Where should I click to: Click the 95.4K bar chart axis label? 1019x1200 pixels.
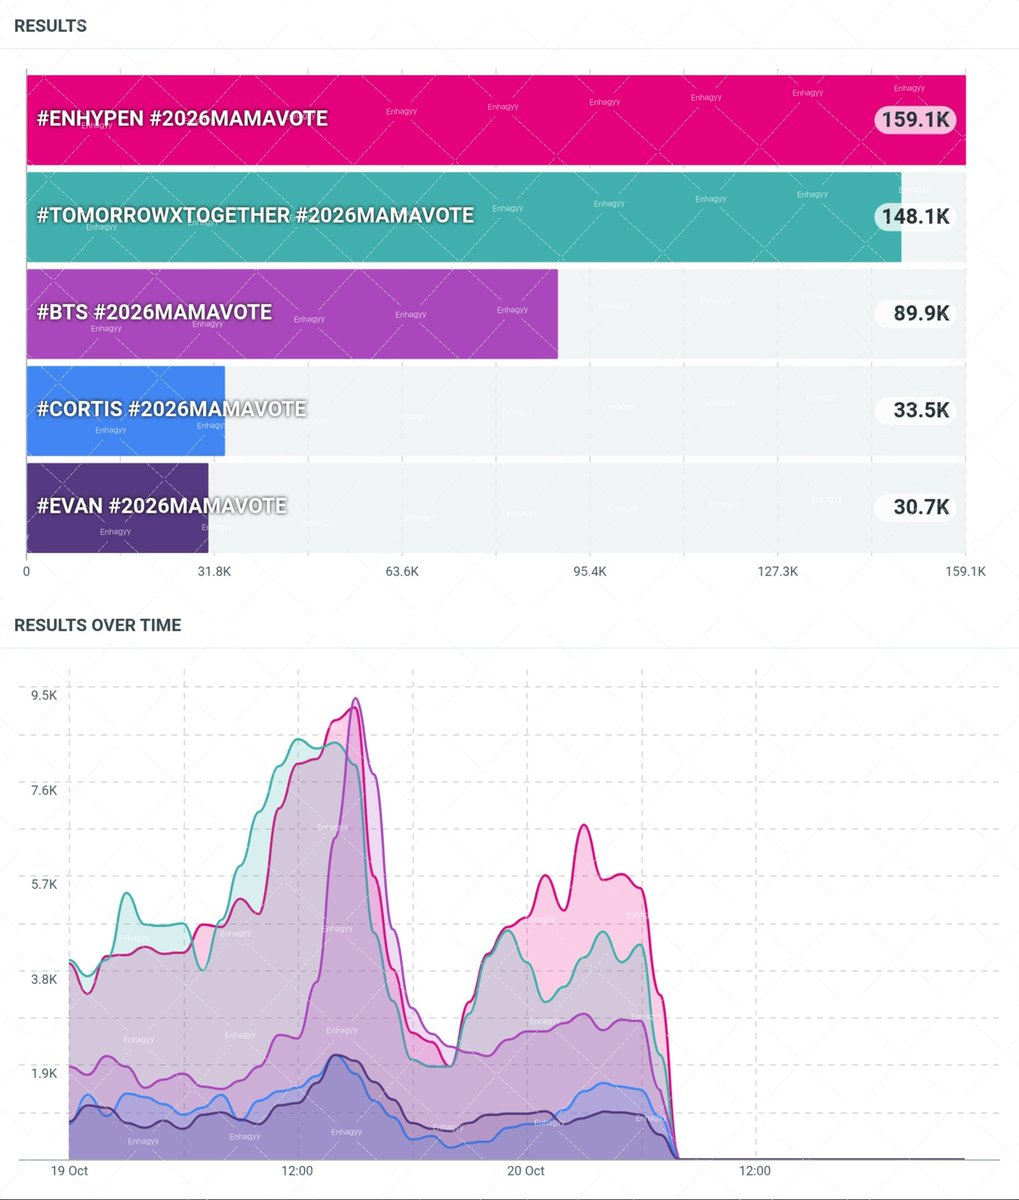coord(589,572)
